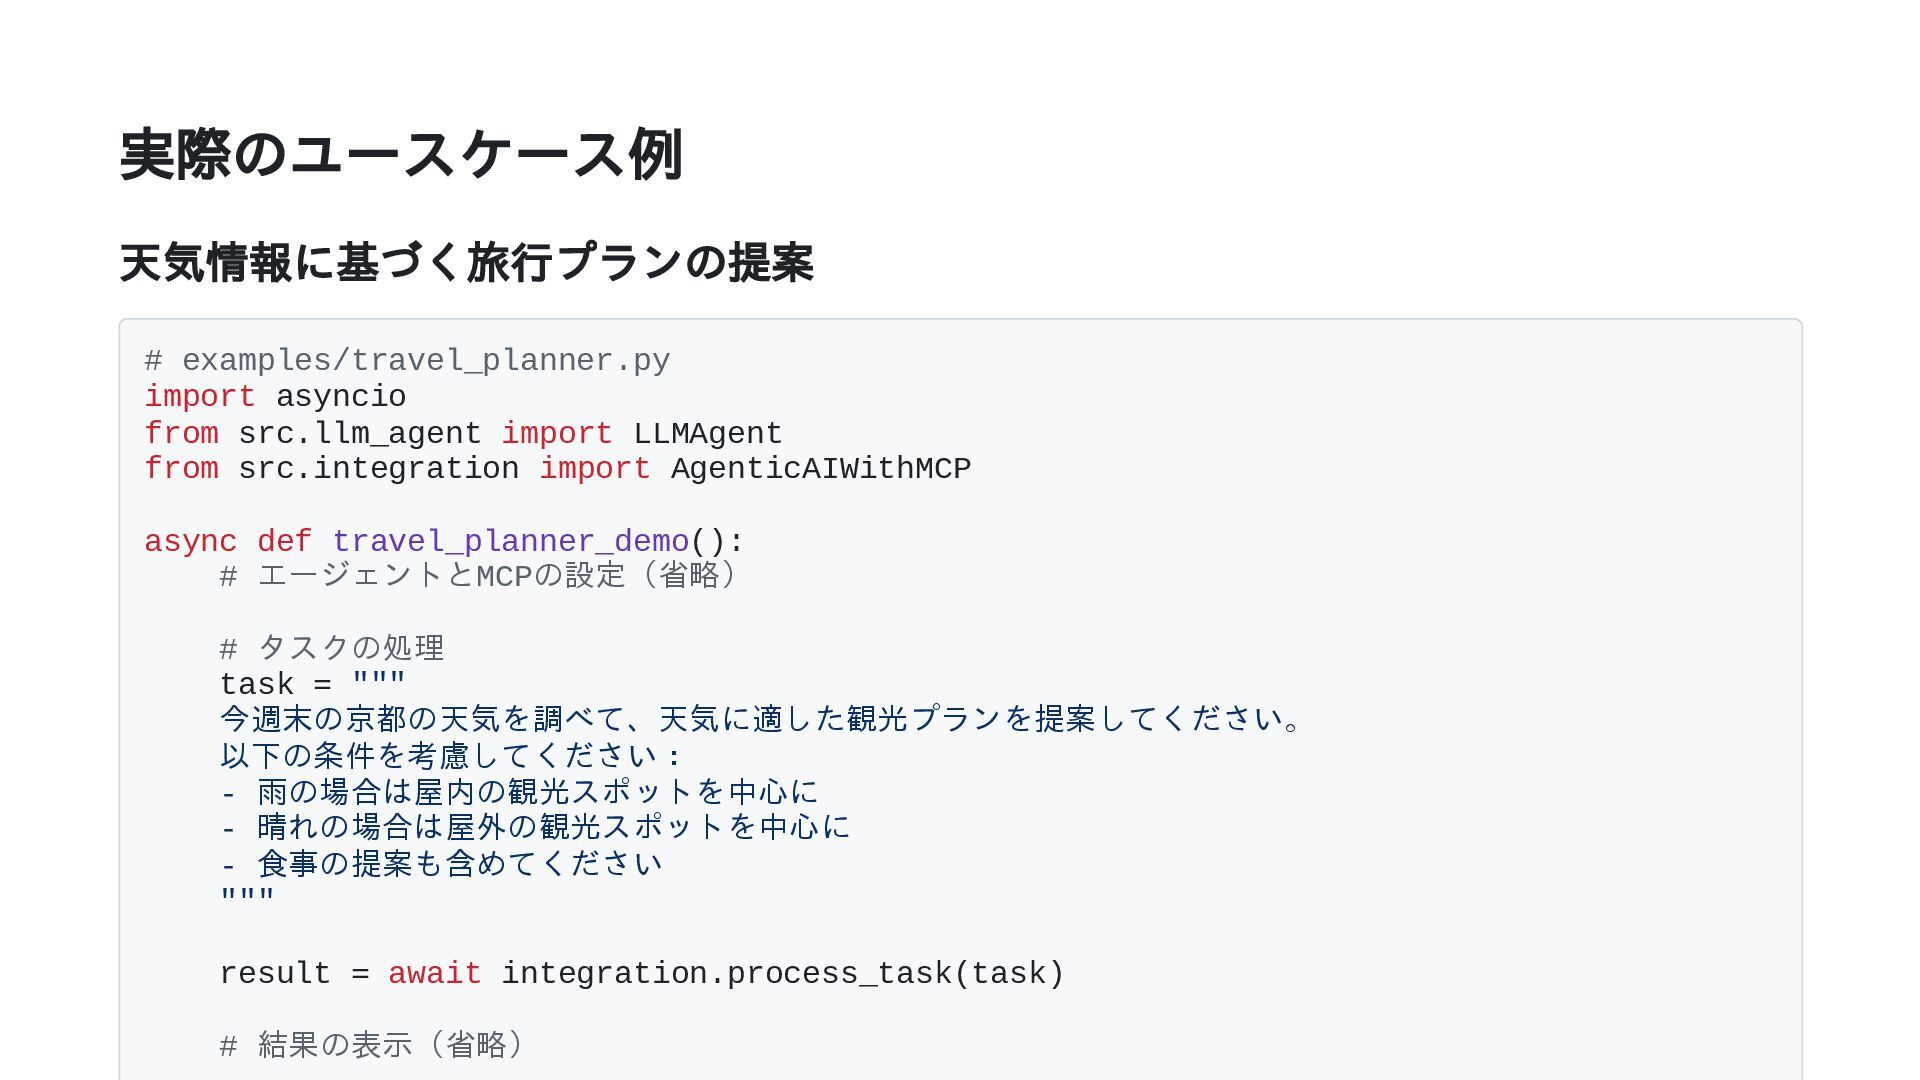
Task: Click the 食事の提案も含めてください bullet line
Action: click(441, 864)
